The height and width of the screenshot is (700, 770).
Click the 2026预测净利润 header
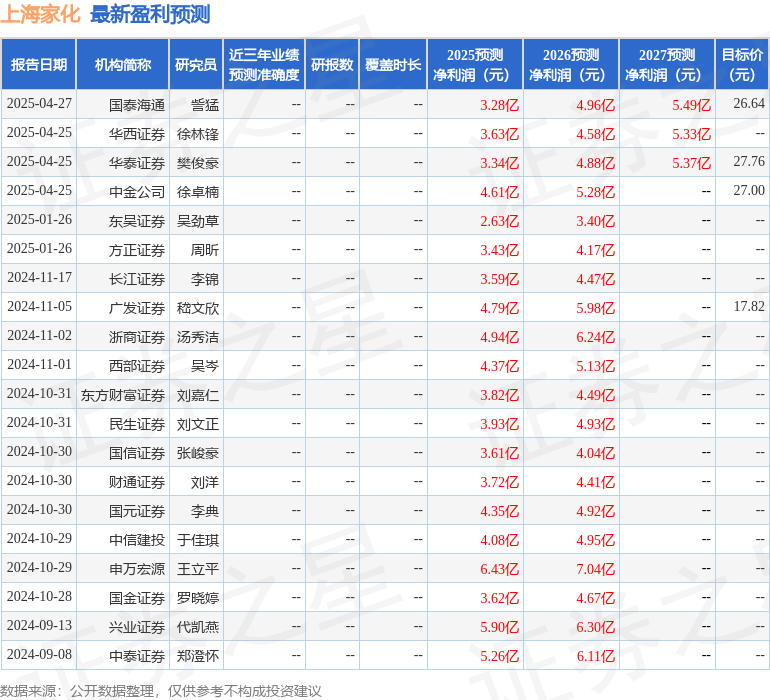[x=571, y=64]
